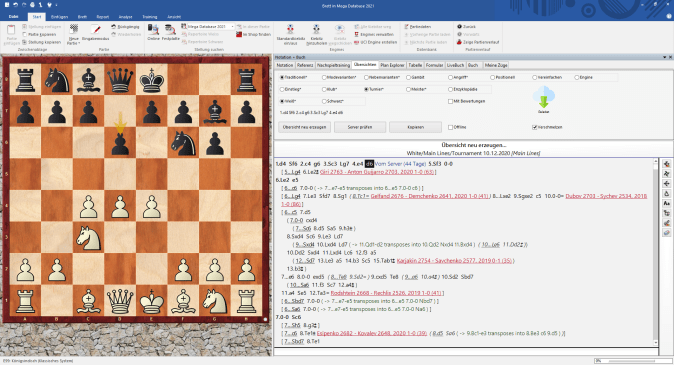Click last icon in notation side toolbar

(667, 233)
